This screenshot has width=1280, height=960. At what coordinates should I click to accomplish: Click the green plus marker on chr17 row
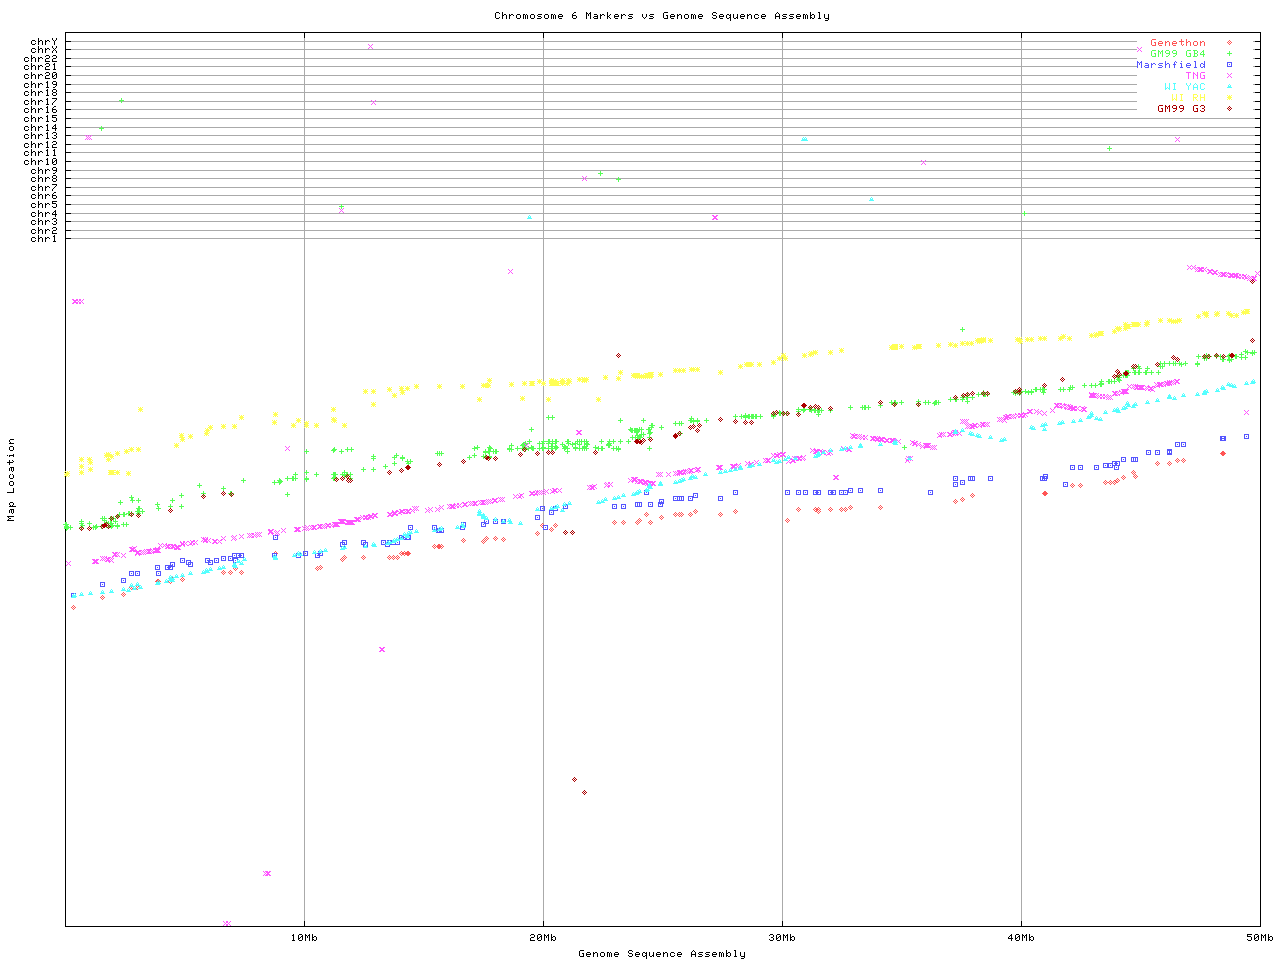pos(121,101)
